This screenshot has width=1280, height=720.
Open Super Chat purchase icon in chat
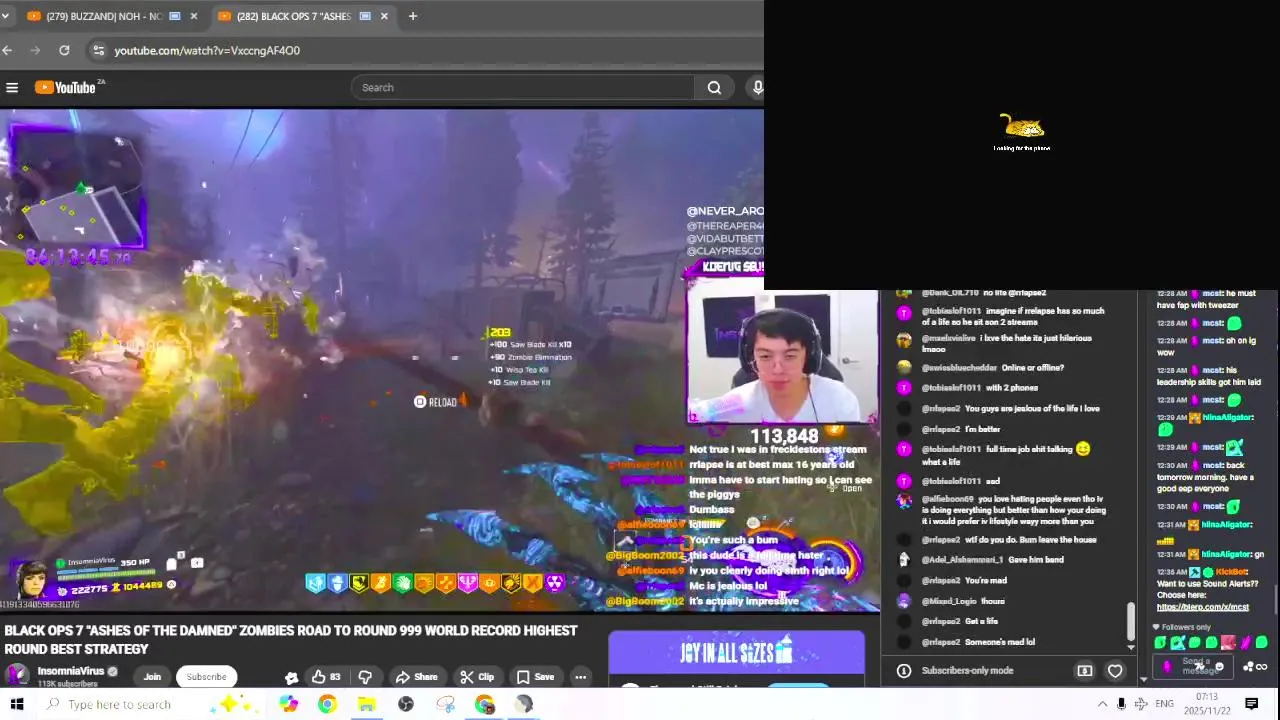click(x=1084, y=671)
